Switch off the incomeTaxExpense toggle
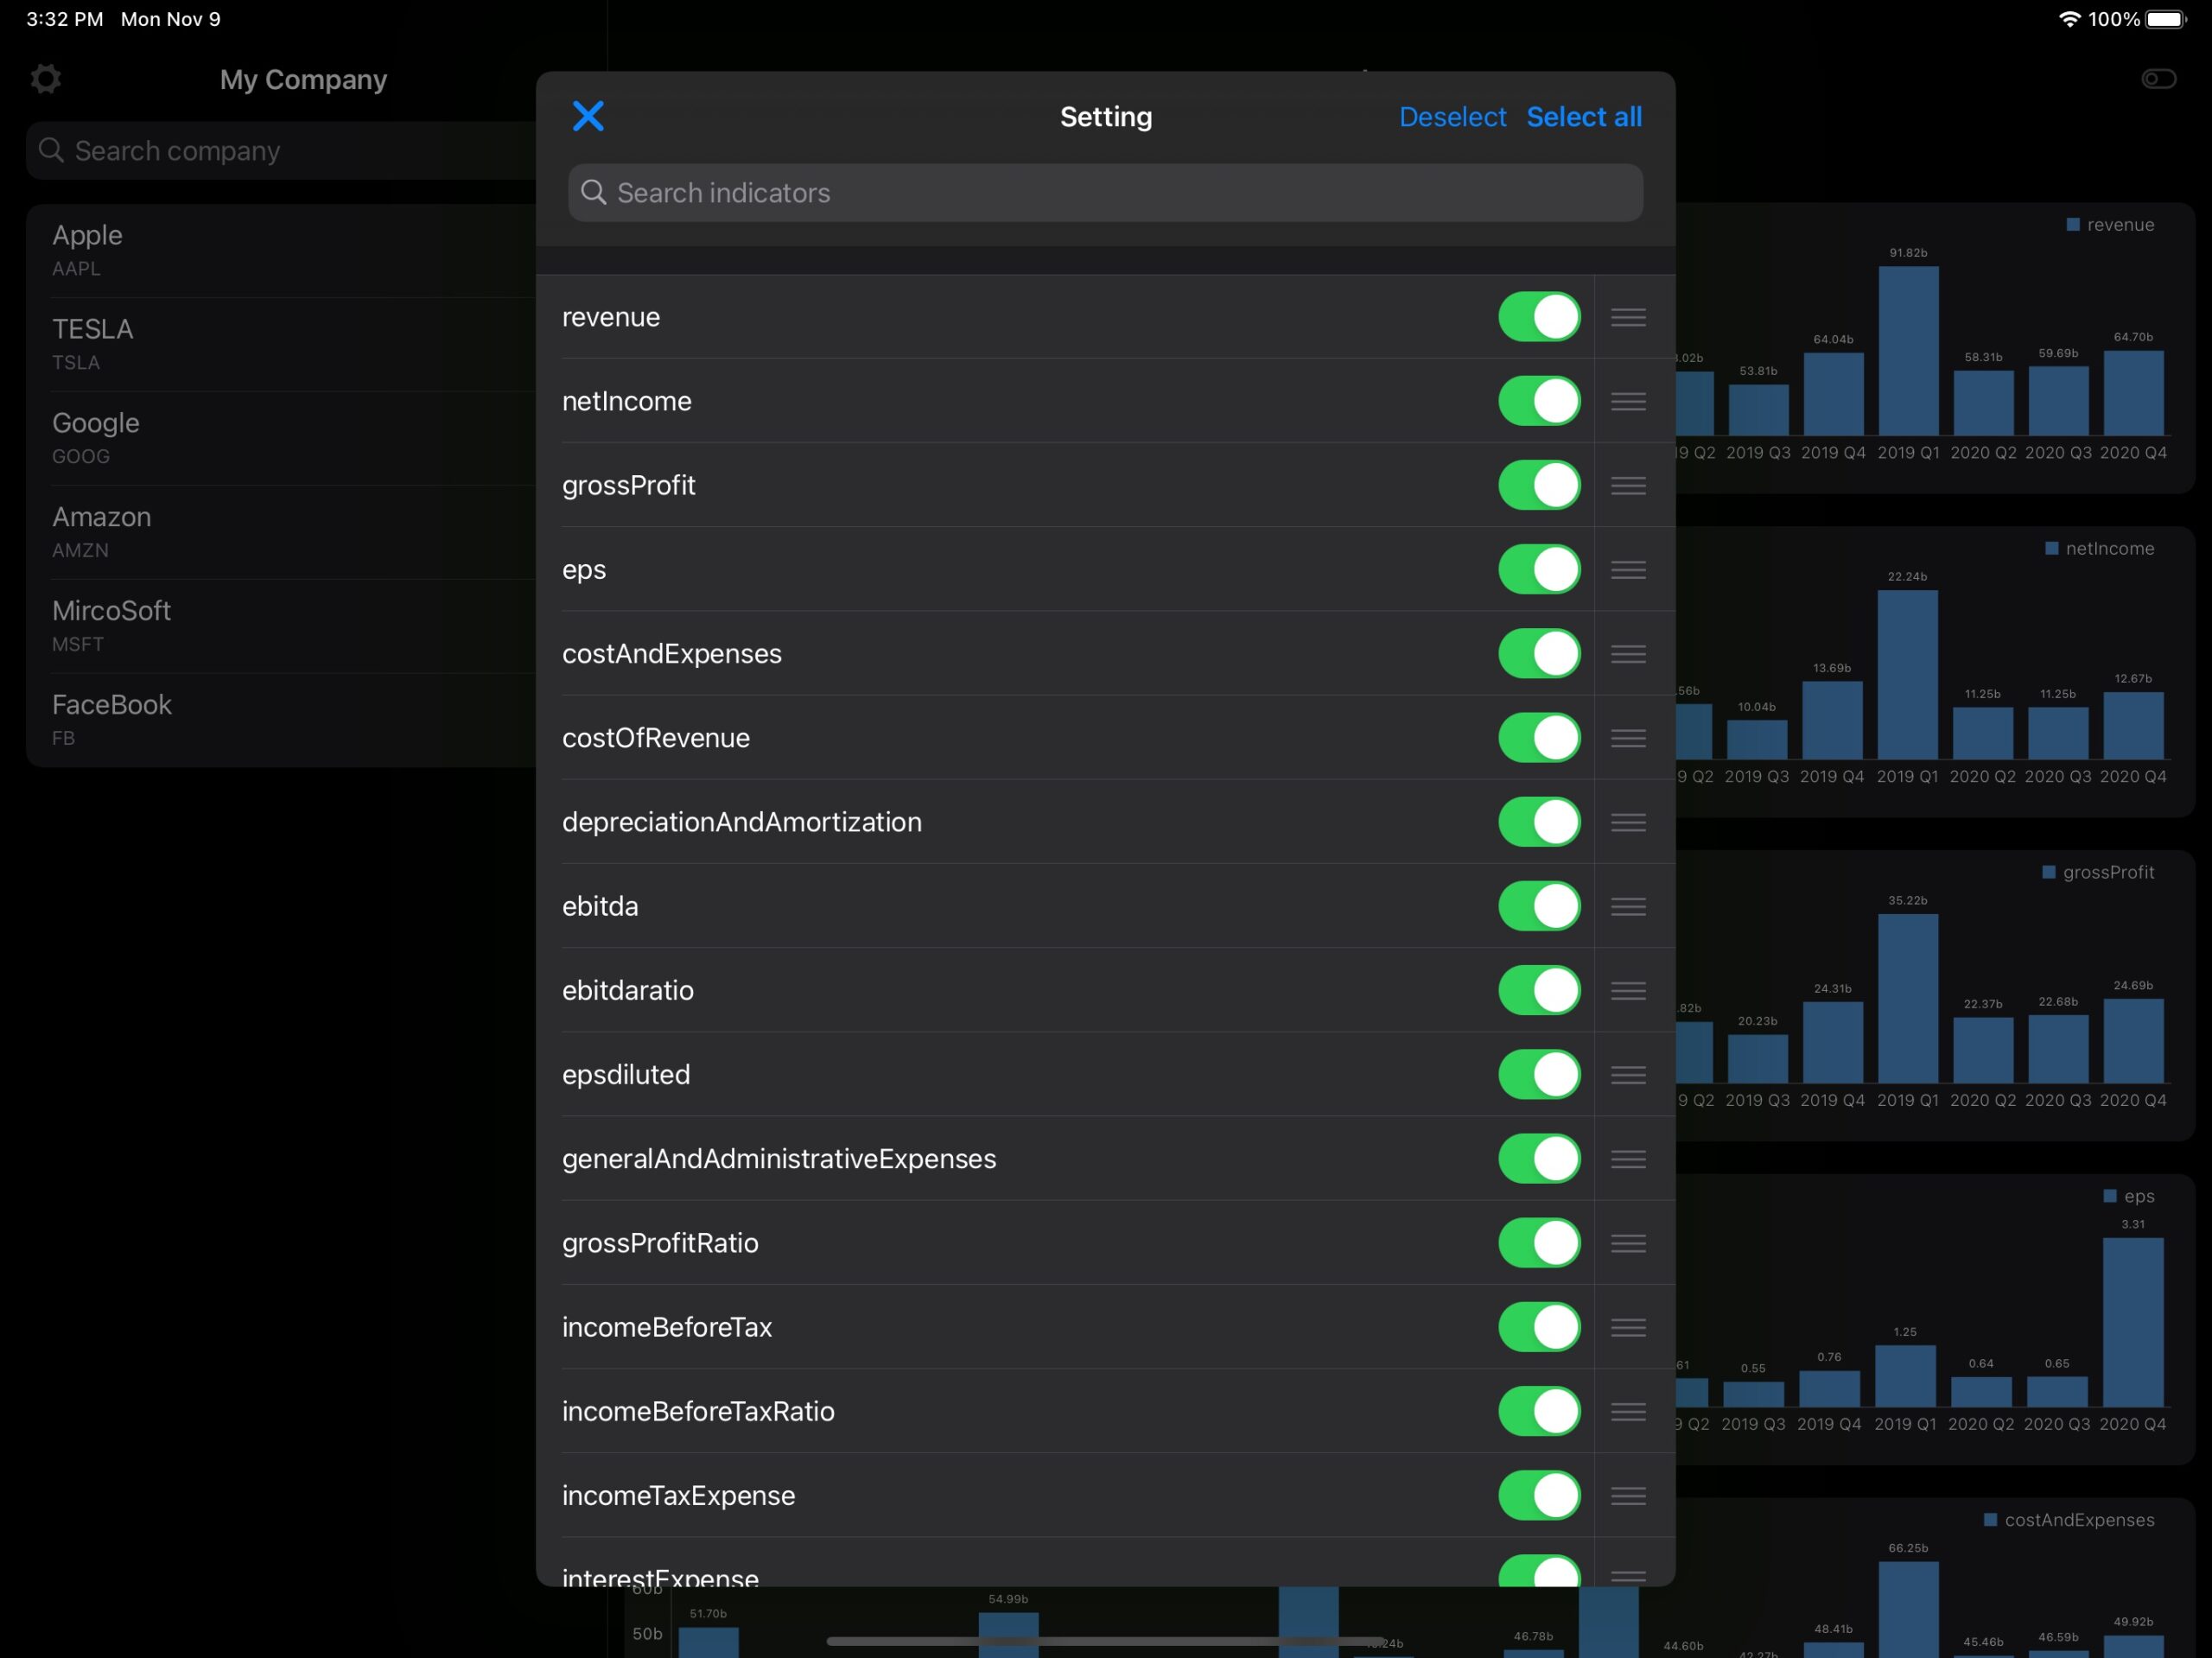The image size is (2212, 1658). pyautogui.click(x=1539, y=1495)
